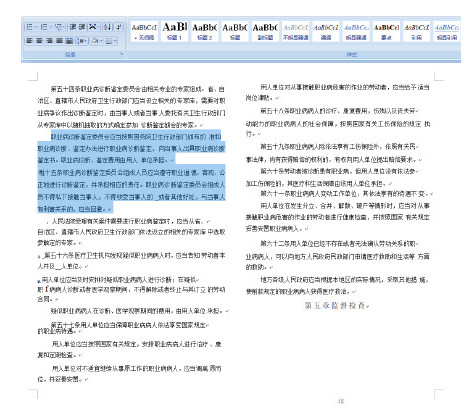The width and height of the screenshot is (465, 409).
Task: Justify the selected paragraph
Action: click(x=59, y=41)
